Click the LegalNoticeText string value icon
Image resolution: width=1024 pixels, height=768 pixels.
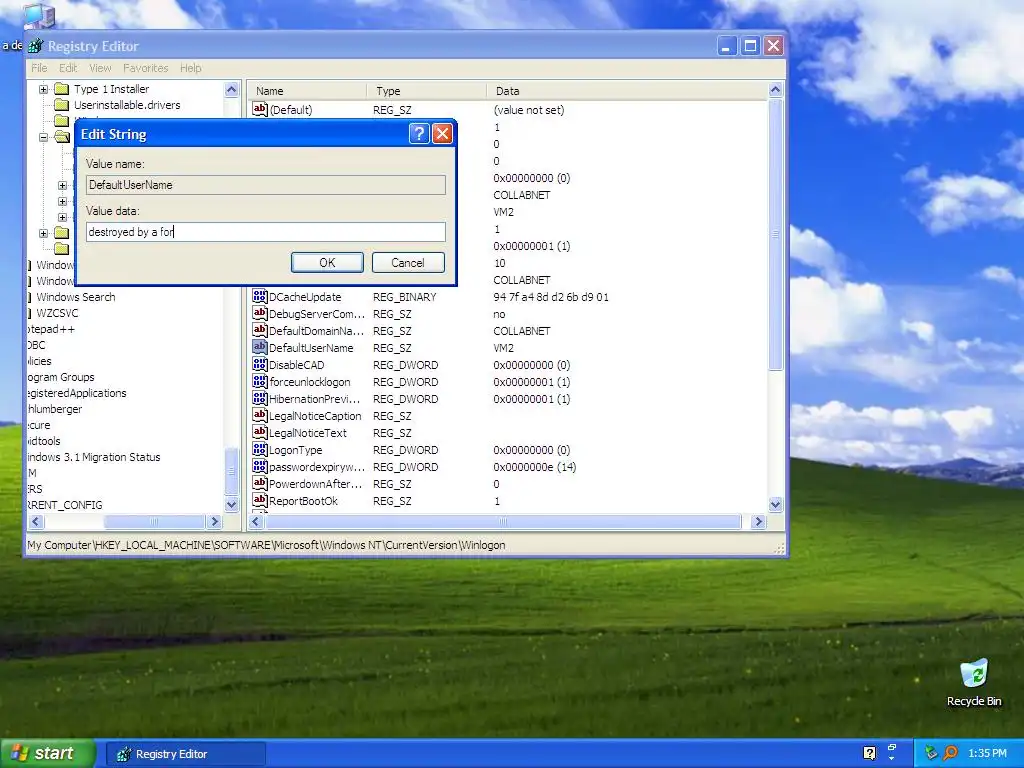[260, 432]
